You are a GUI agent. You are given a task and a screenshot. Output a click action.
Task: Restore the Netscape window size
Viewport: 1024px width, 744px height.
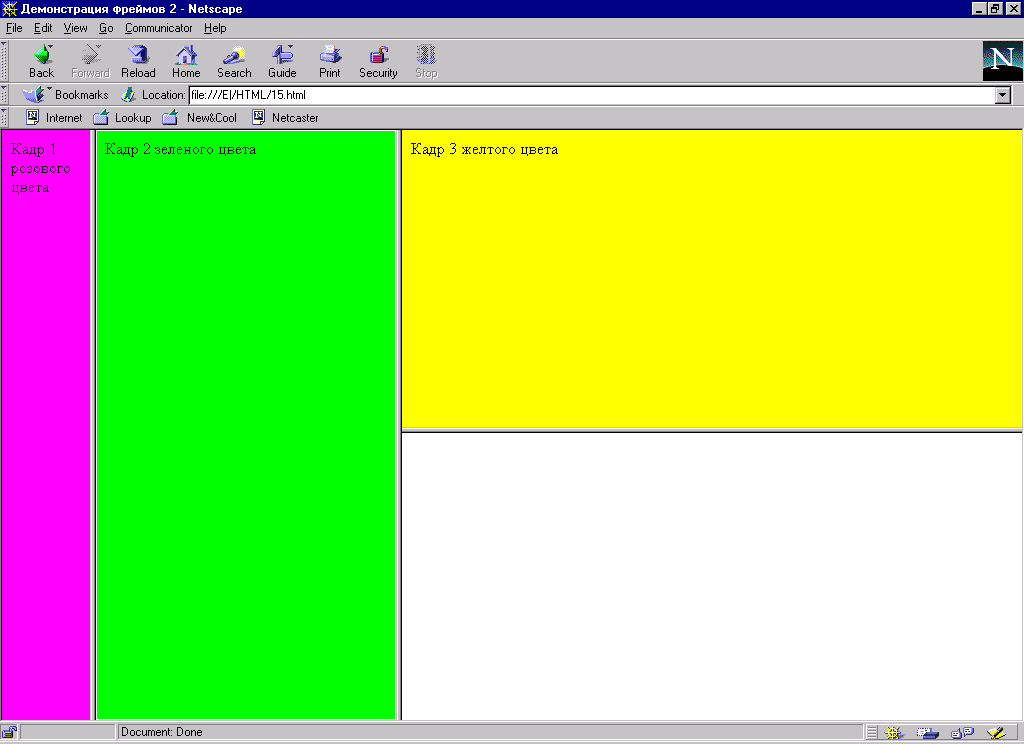[x=995, y=9]
